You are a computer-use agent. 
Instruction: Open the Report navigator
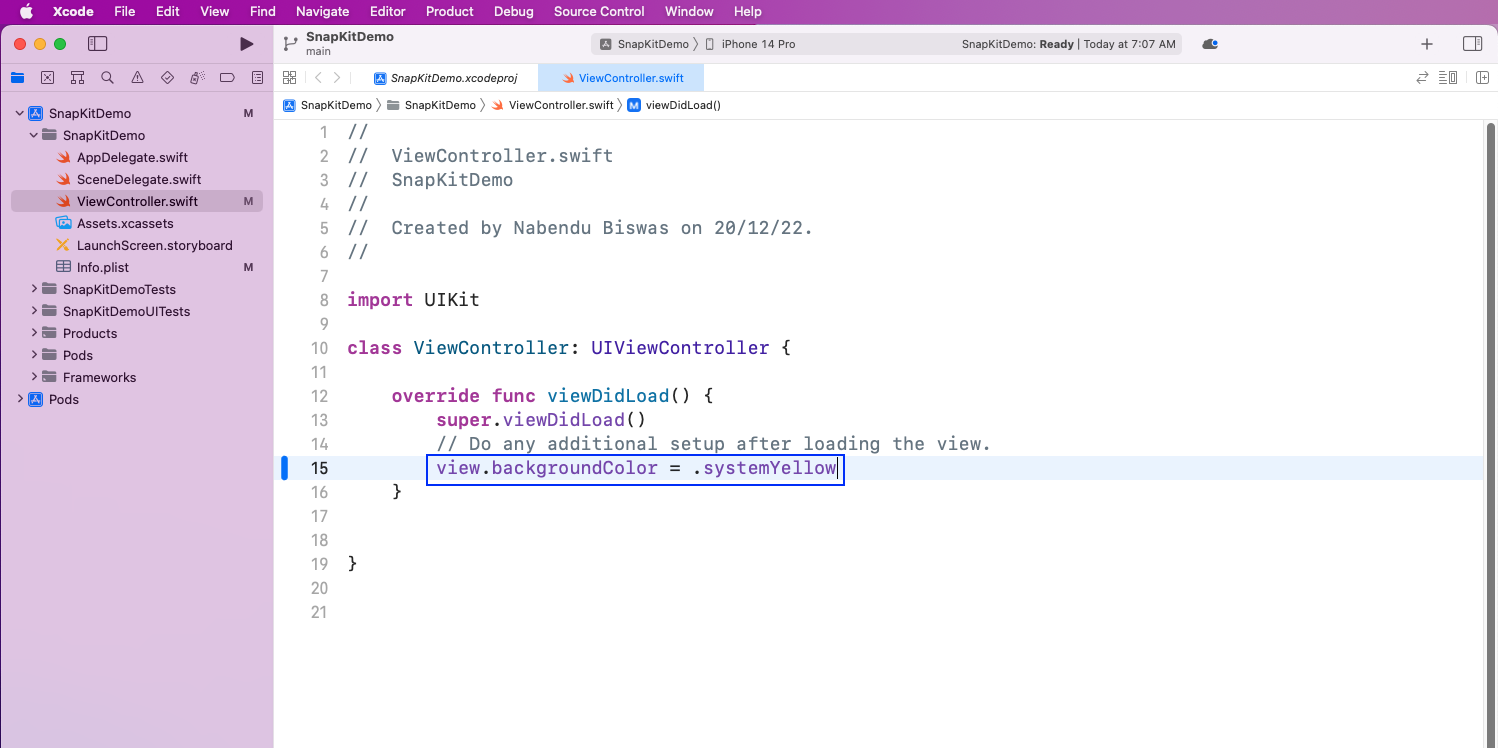tap(257, 77)
